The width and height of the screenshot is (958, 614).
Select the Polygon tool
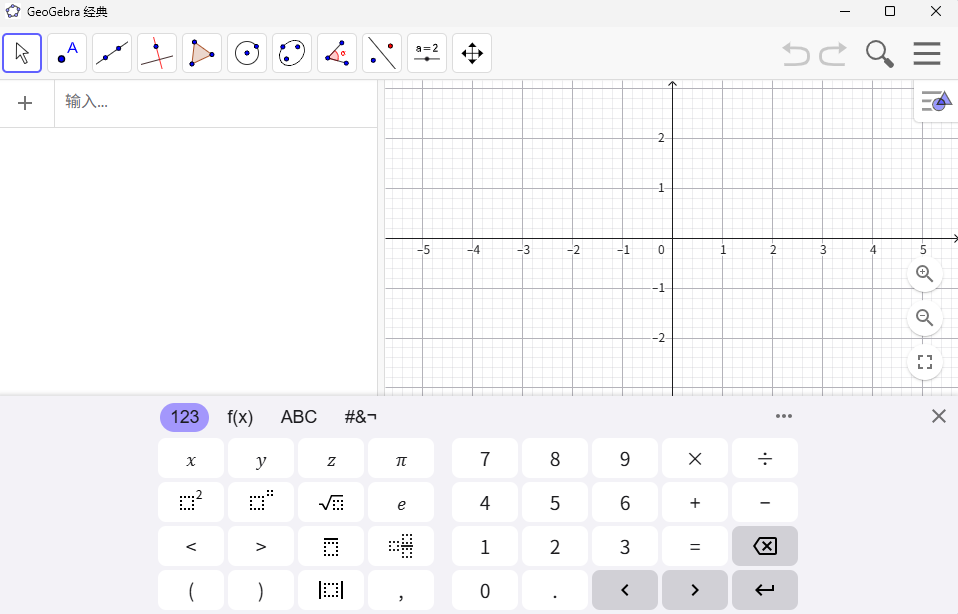click(202, 52)
